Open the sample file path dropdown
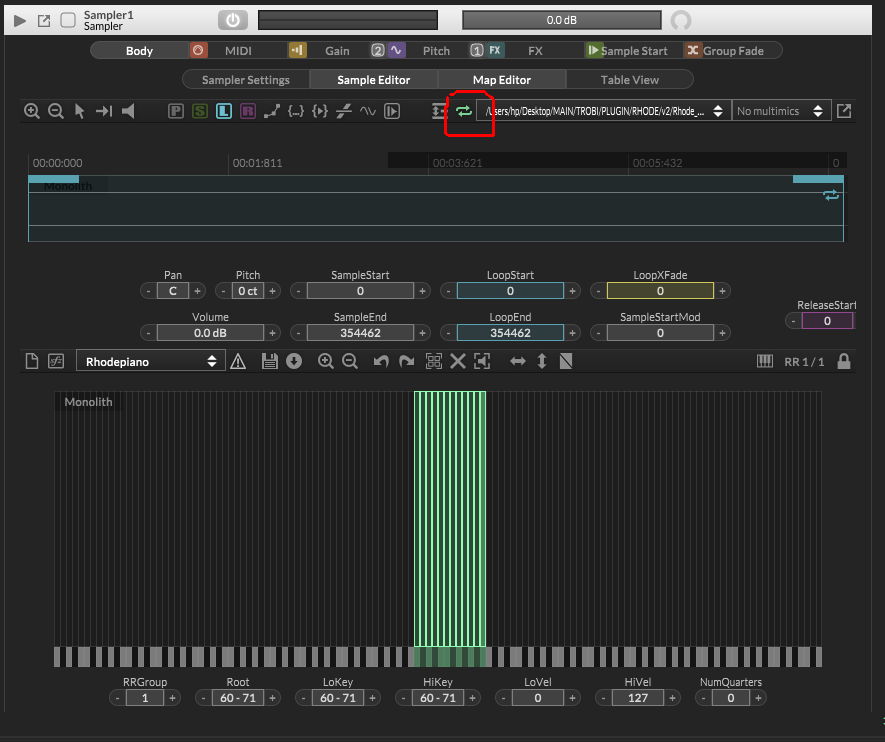This screenshot has width=885, height=742. click(x=603, y=111)
